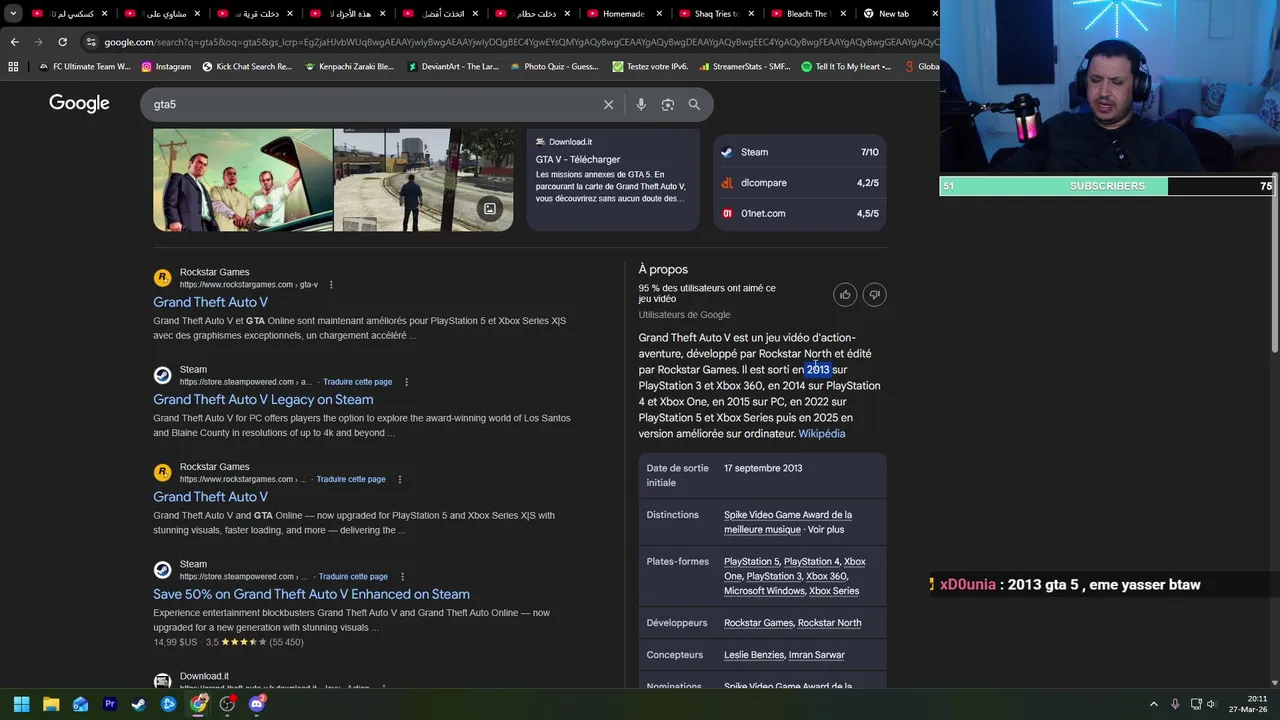Click Traduire cette page for Steam Legacy
The width and height of the screenshot is (1280, 720).
pos(357,382)
